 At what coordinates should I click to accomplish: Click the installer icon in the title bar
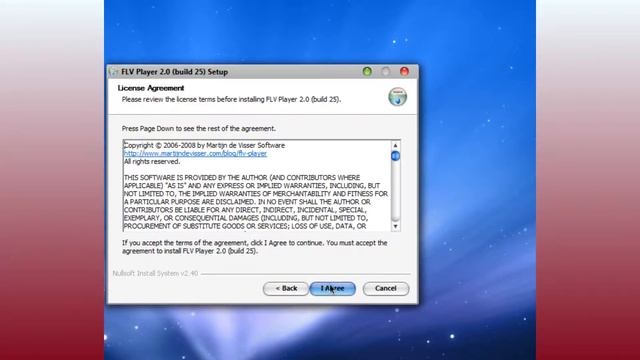113,72
